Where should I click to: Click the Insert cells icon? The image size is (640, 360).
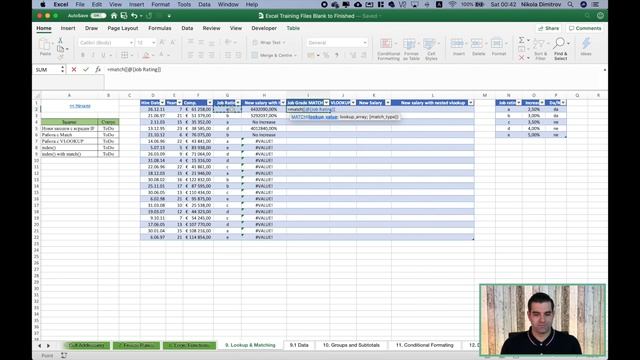(x=458, y=47)
